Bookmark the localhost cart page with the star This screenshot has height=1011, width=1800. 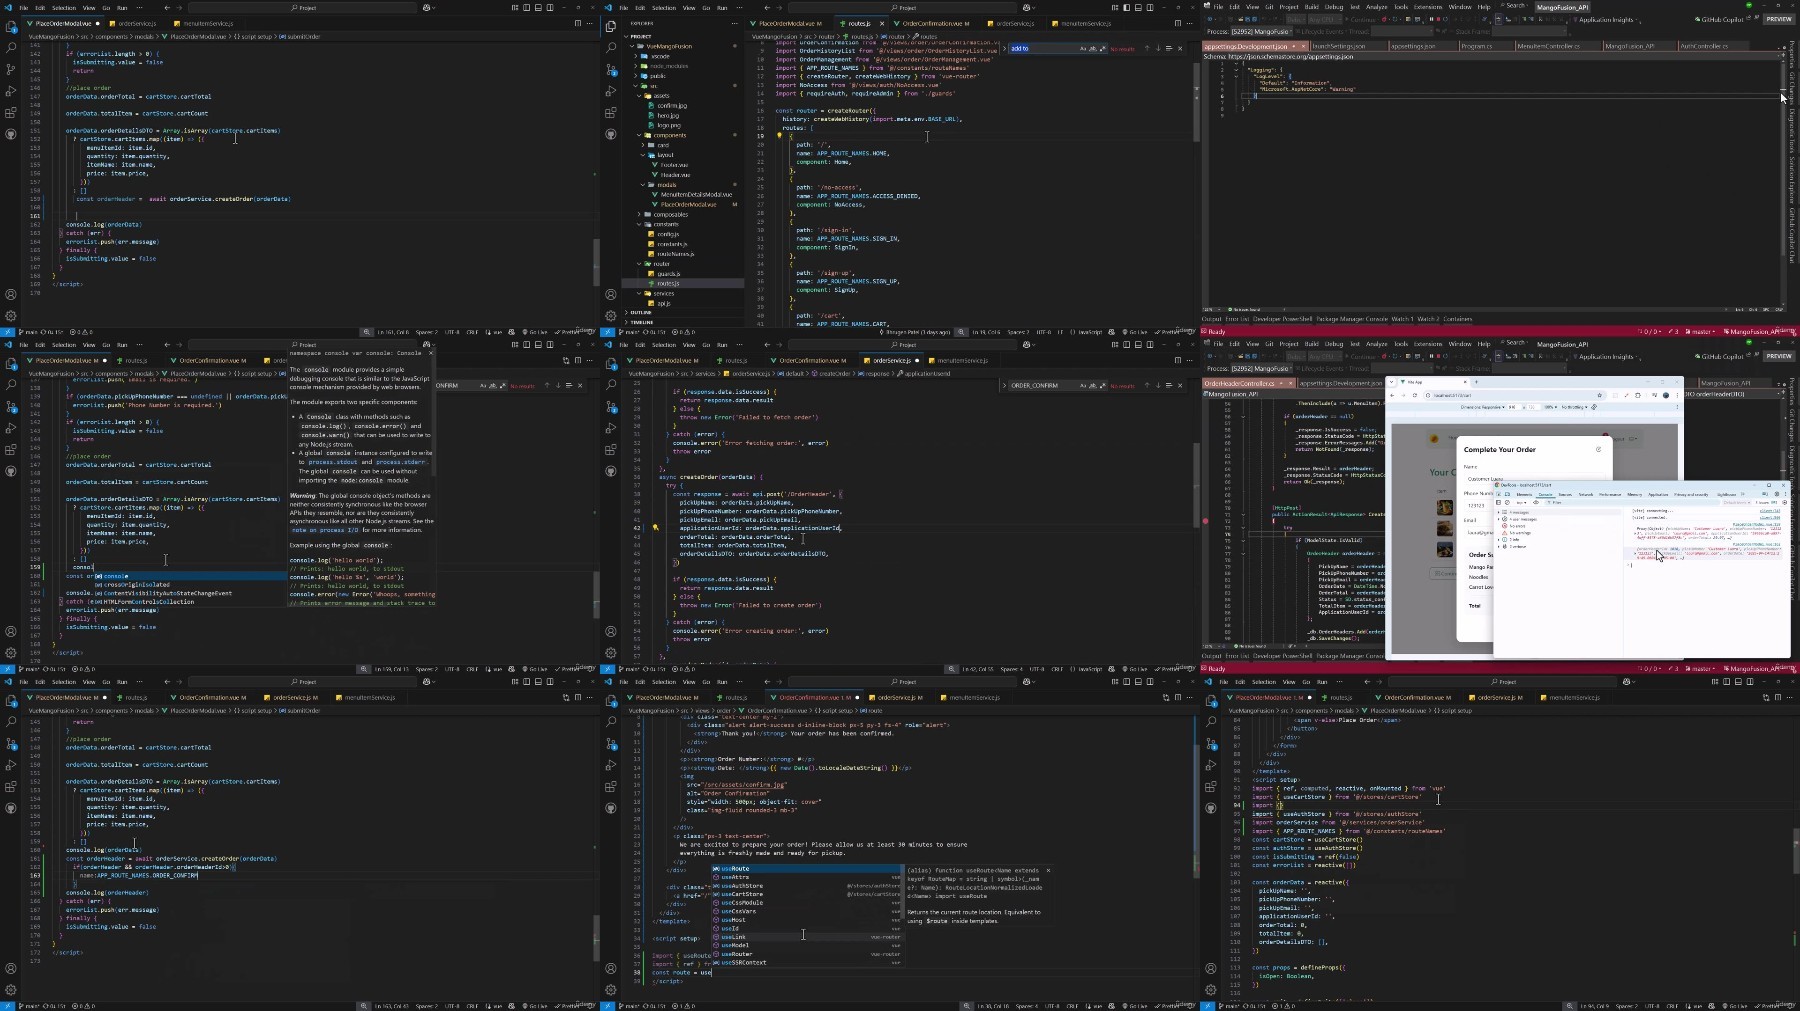(1600, 395)
